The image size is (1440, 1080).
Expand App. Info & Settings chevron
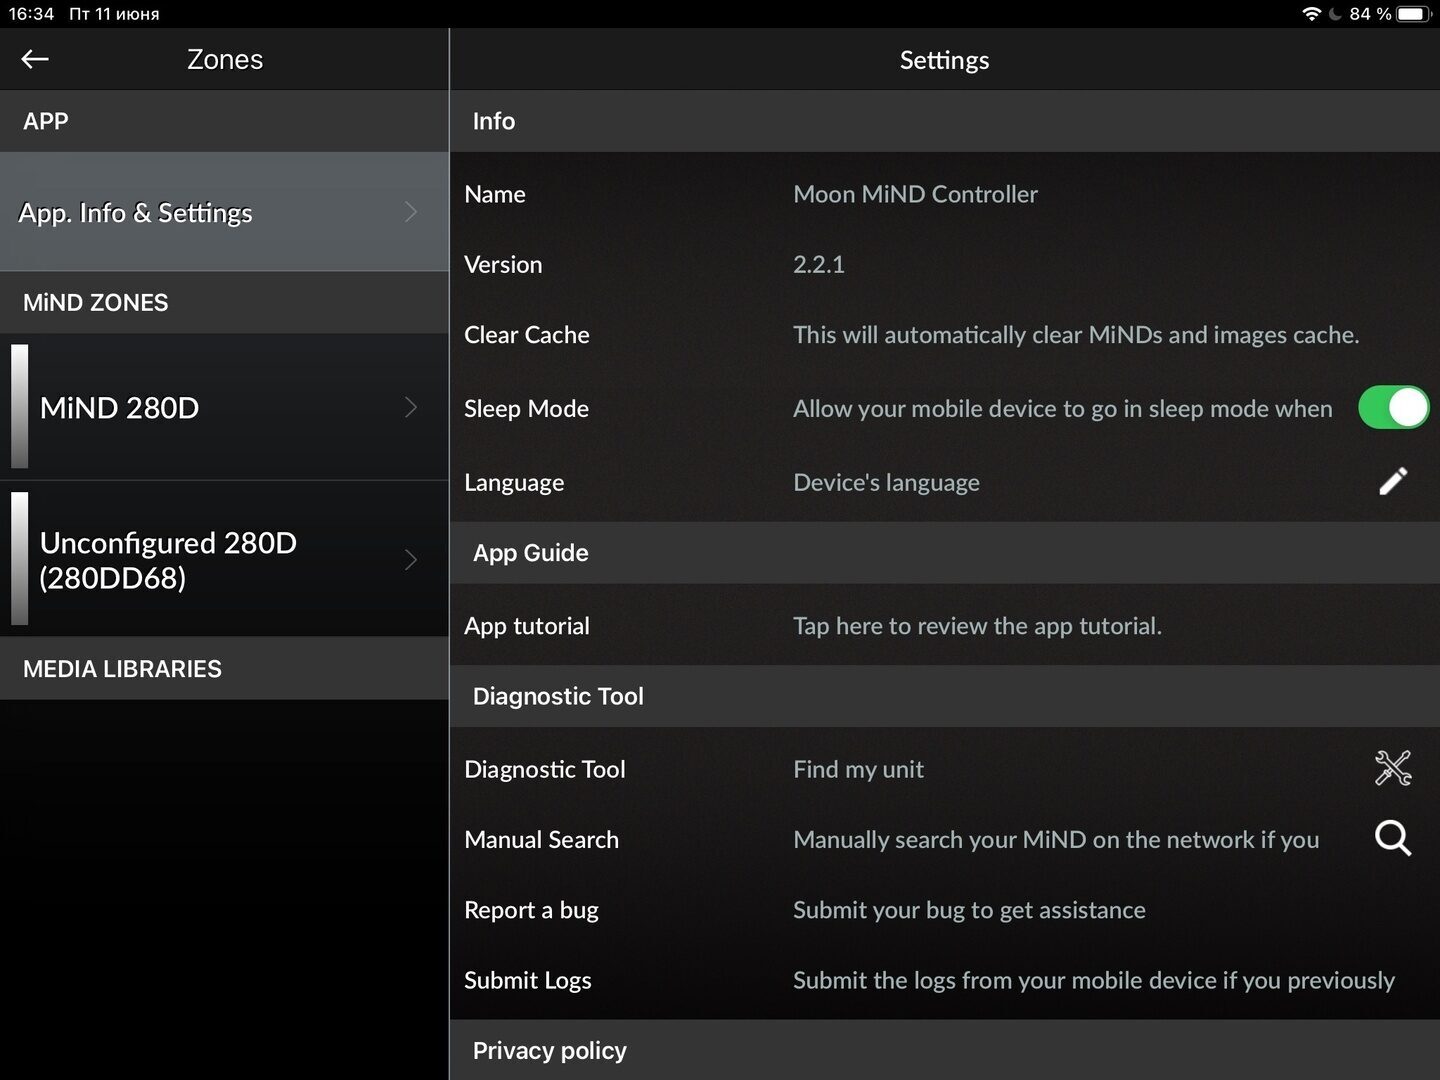pyautogui.click(x=410, y=212)
